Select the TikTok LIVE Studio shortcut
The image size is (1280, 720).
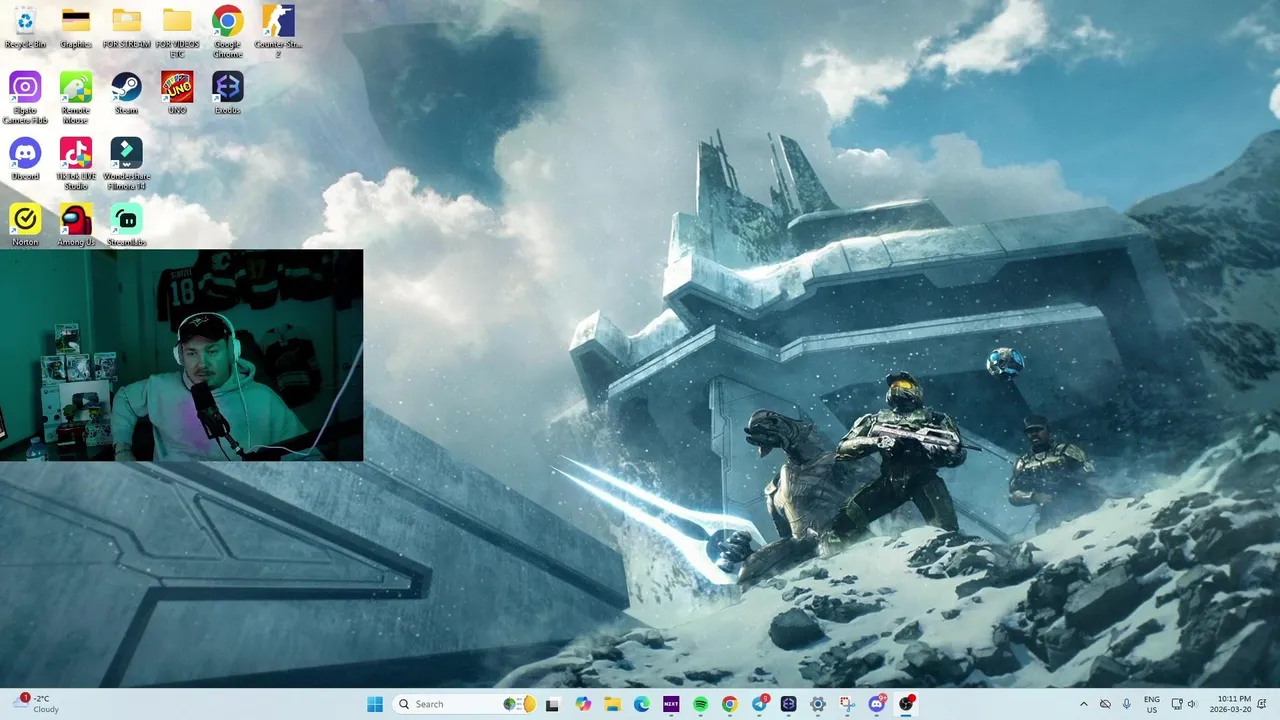(x=75, y=164)
